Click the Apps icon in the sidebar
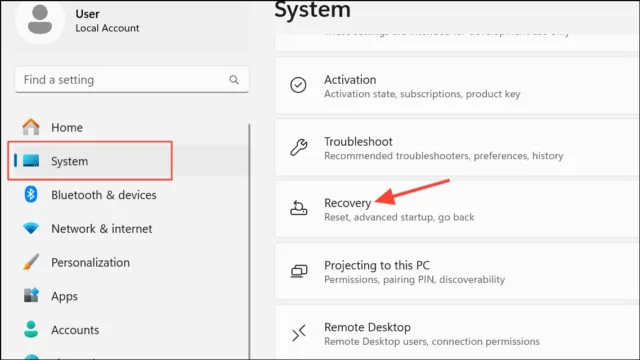The image size is (640, 360). click(31, 296)
